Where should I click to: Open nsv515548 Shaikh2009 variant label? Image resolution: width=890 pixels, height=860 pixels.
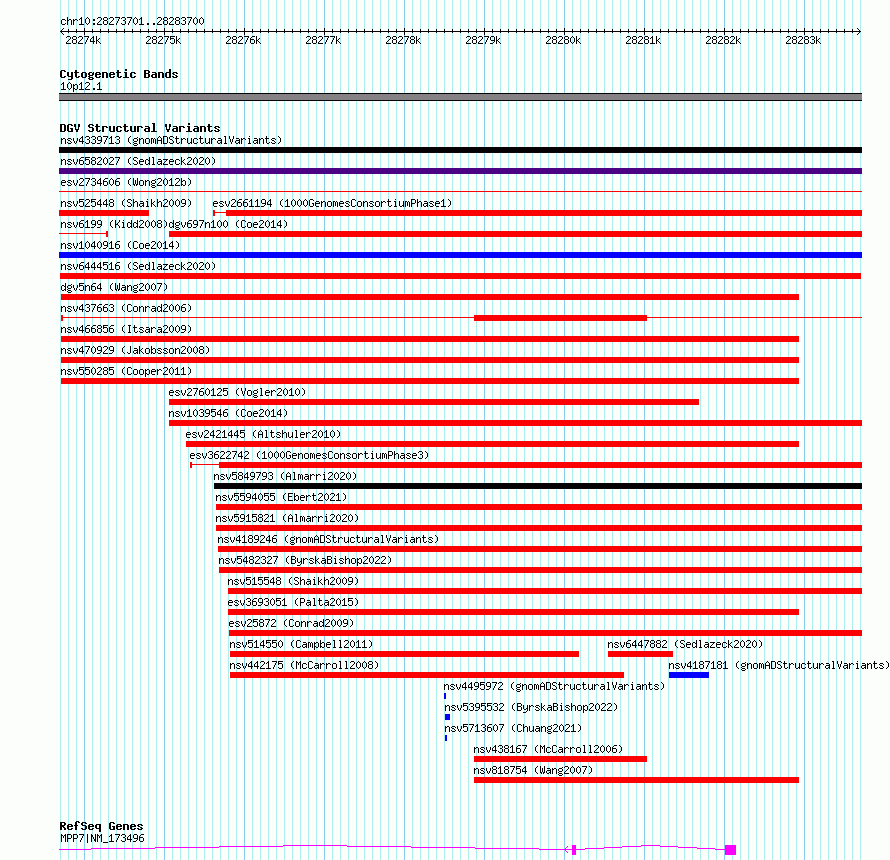(293, 581)
